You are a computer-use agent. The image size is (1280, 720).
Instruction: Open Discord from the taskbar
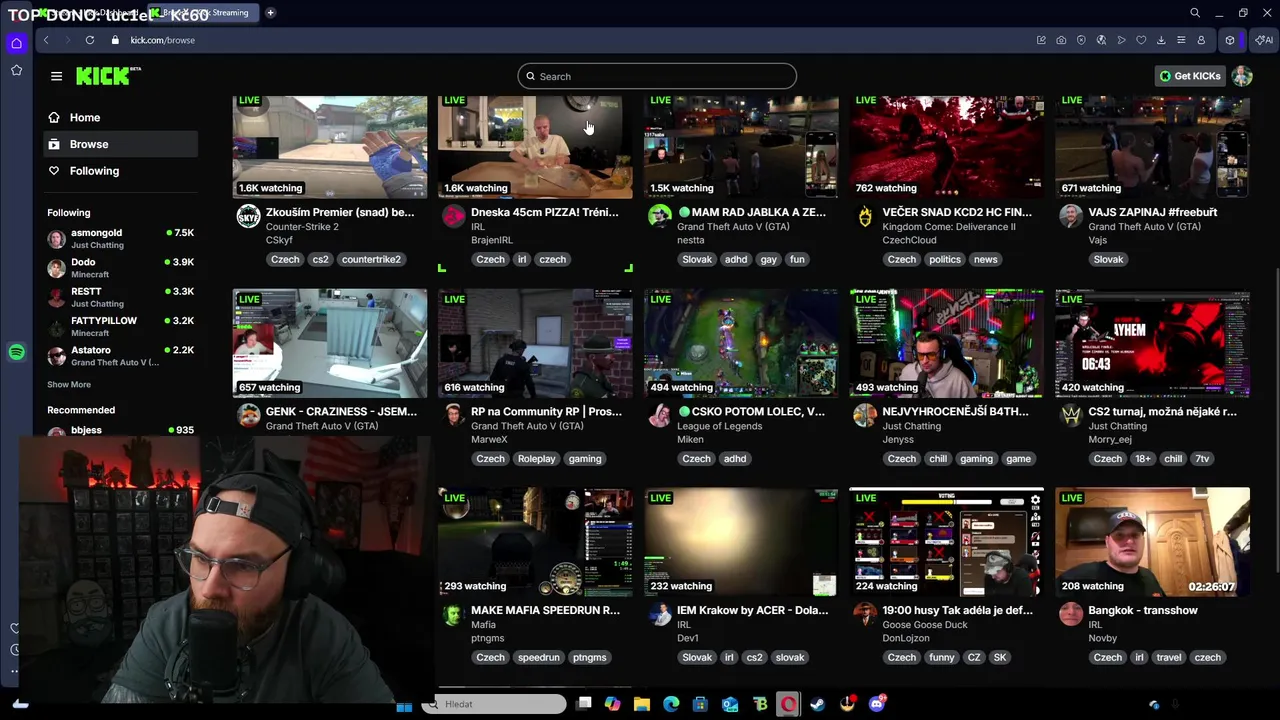pyautogui.click(x=877, y=704)
